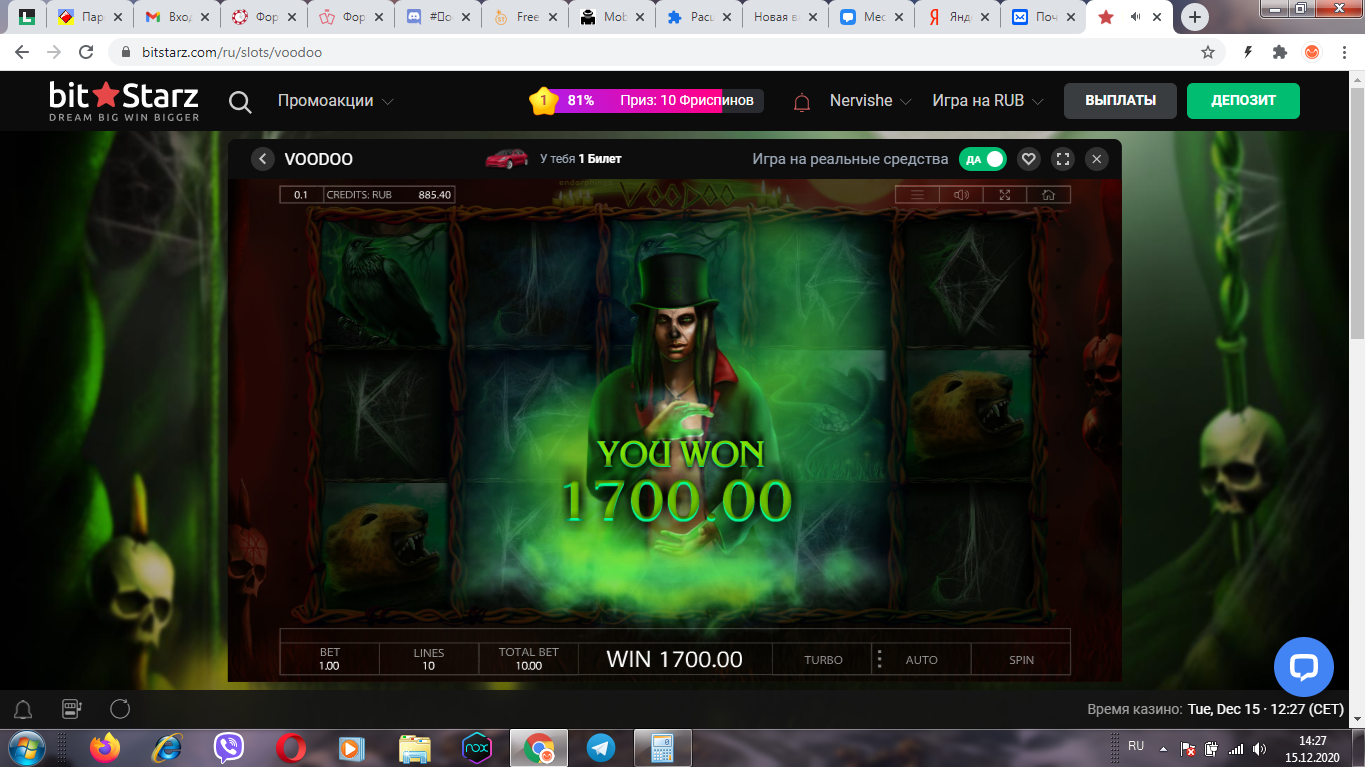
Task: Enable AUTO spin mode
Action: click(x=922, y=660)
